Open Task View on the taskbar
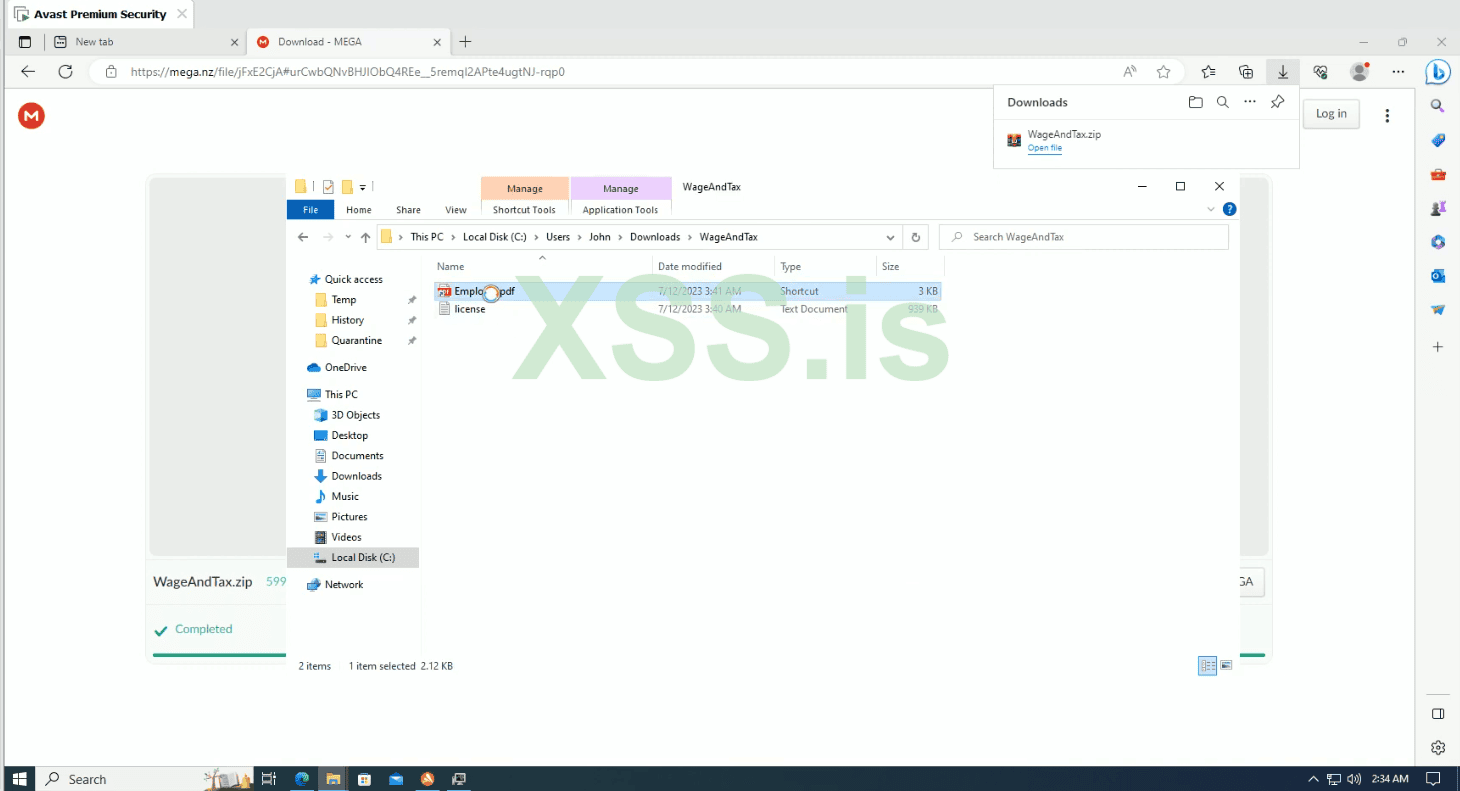Image resolution: width=1460 pixels, height=791 pixels. 268,779
